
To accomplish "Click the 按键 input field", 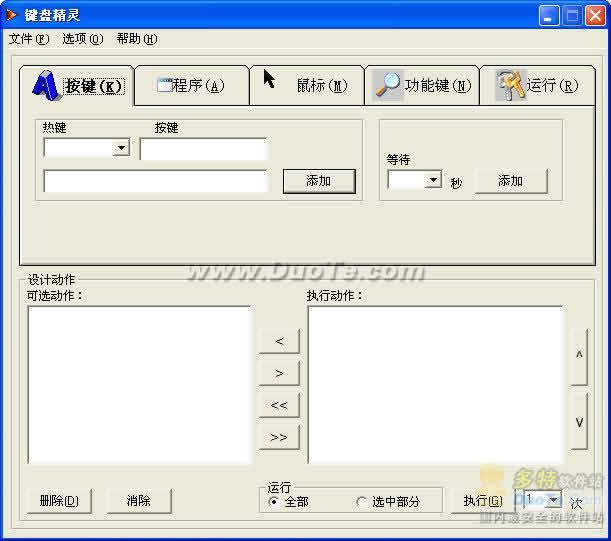I will [x=204, y=149].
